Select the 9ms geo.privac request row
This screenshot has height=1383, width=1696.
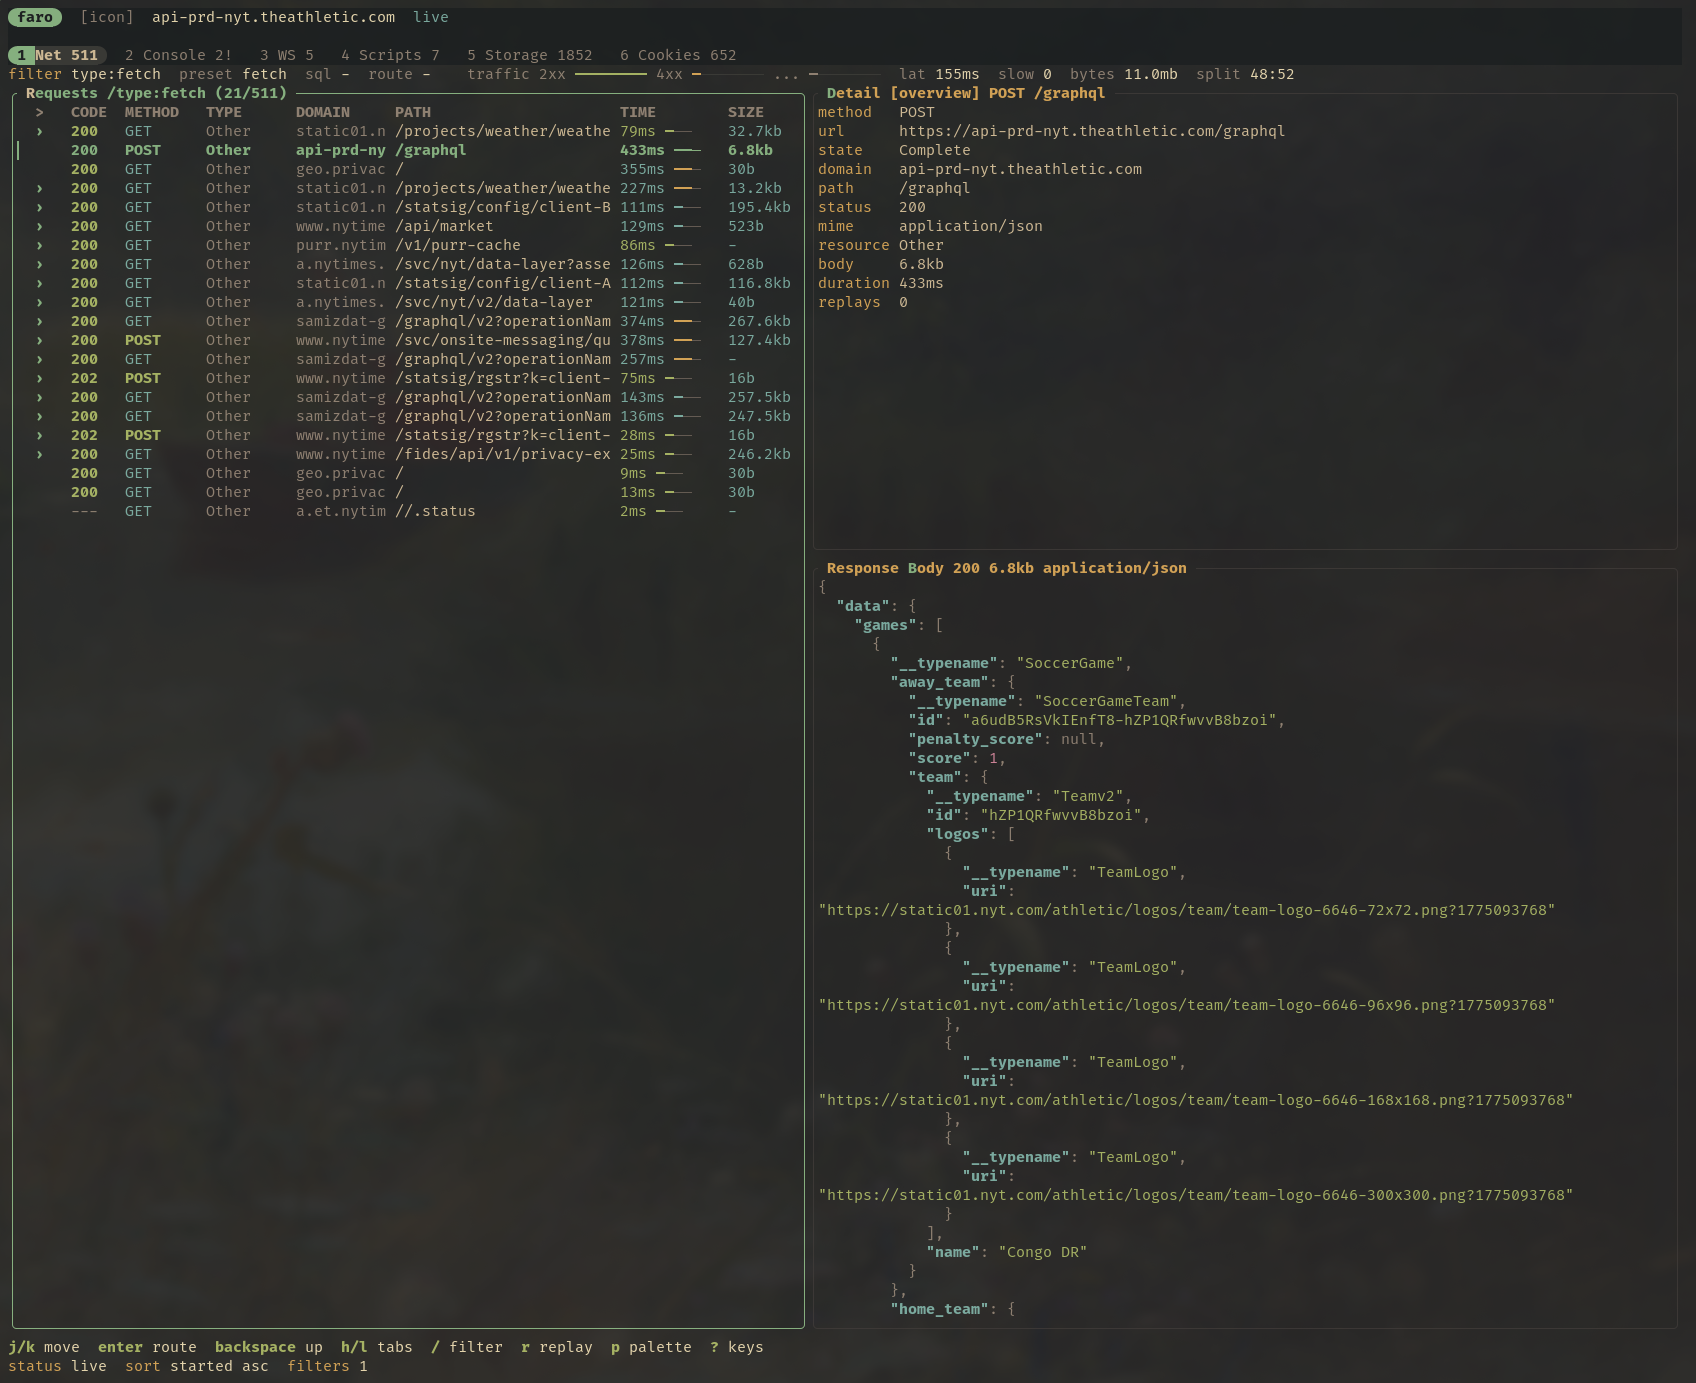coord(409,473)
